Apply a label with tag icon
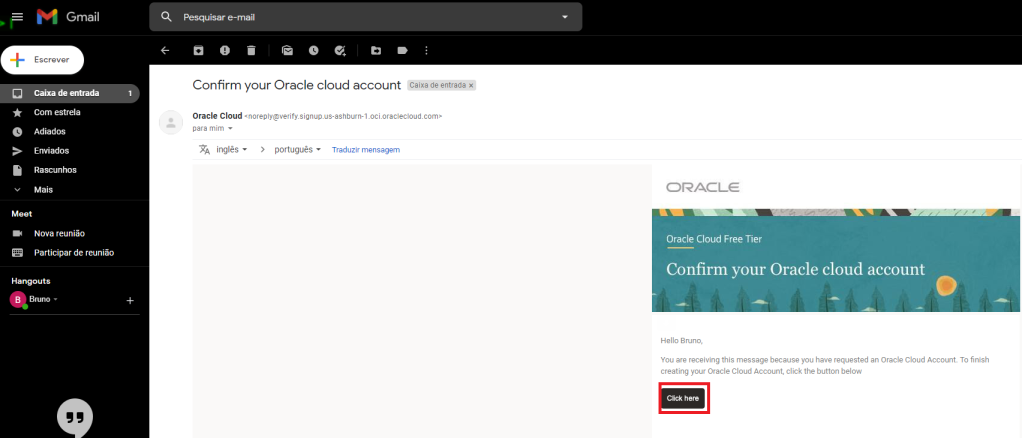Screen dimensions: 1022x438 click(402, 50)
